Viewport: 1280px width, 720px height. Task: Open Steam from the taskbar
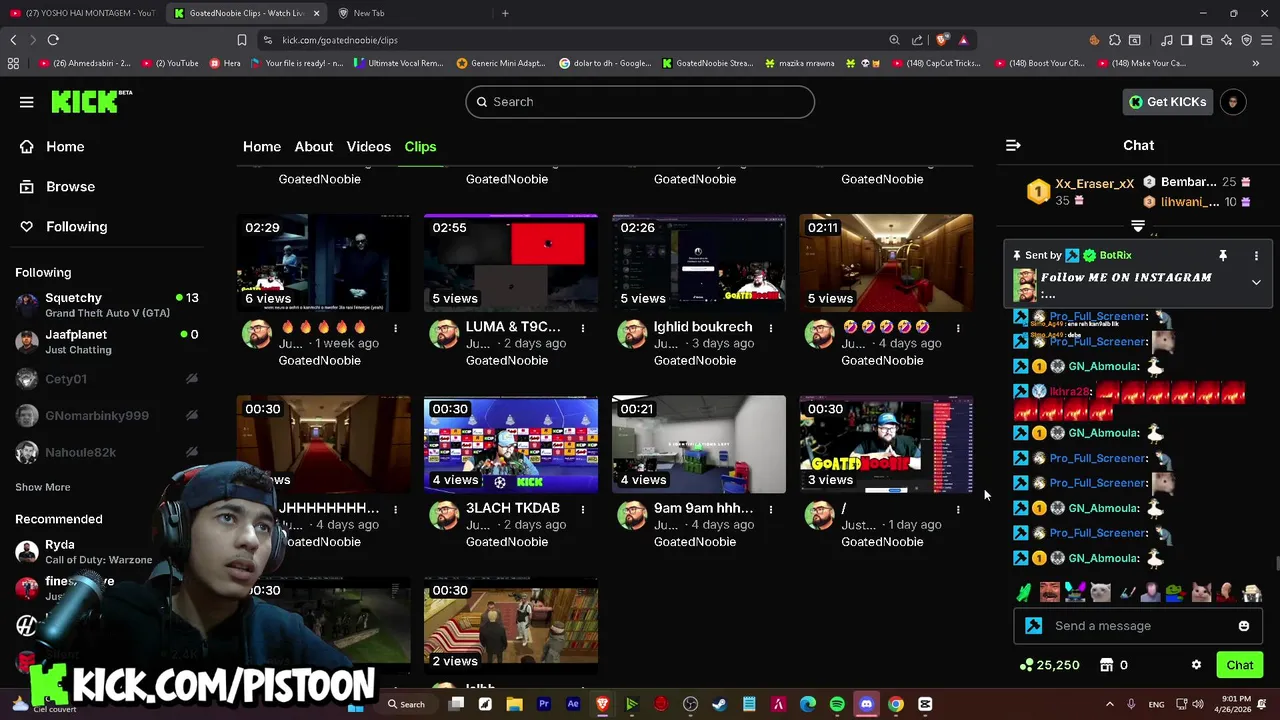point(719,704)
